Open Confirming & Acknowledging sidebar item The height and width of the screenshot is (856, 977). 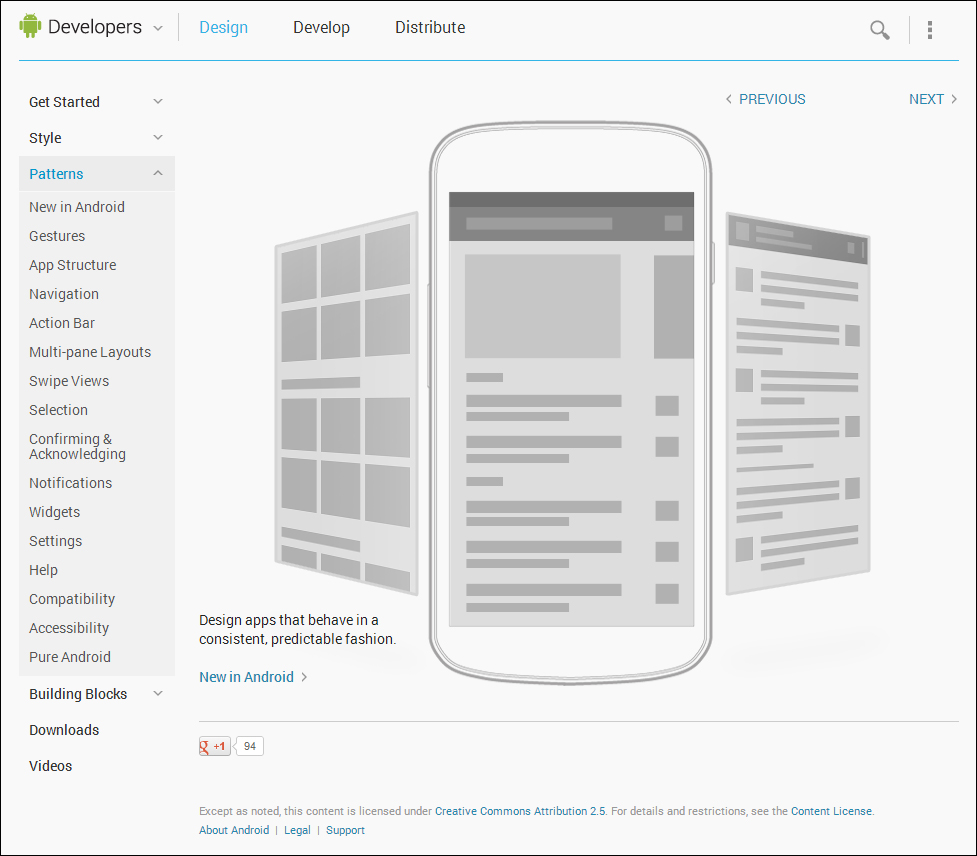point(77,447)
